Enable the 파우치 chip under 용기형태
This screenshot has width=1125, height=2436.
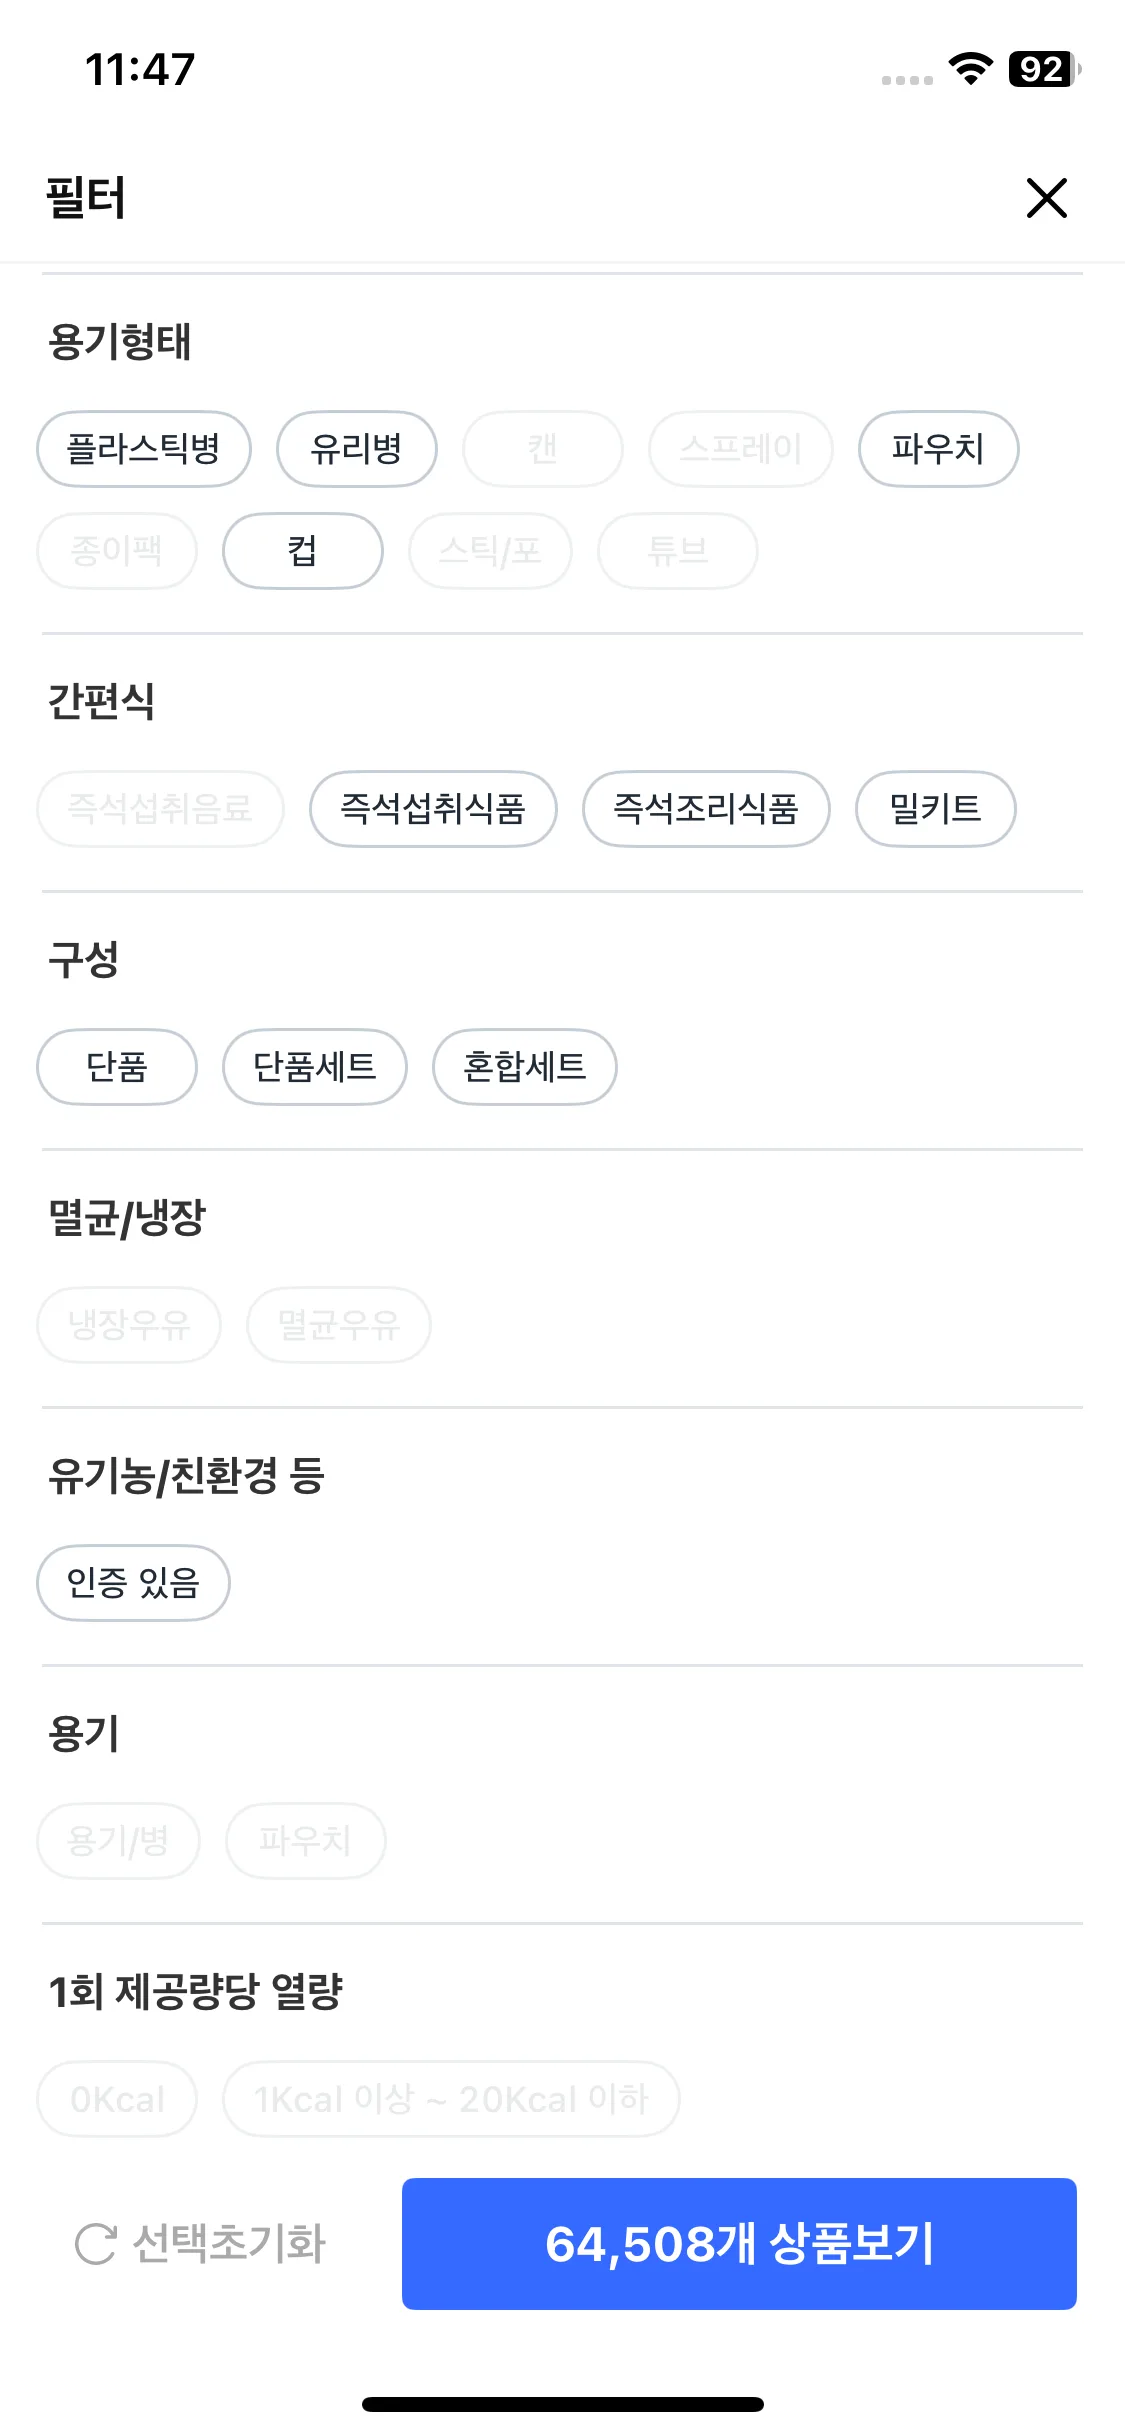click(x=938, y=449)
